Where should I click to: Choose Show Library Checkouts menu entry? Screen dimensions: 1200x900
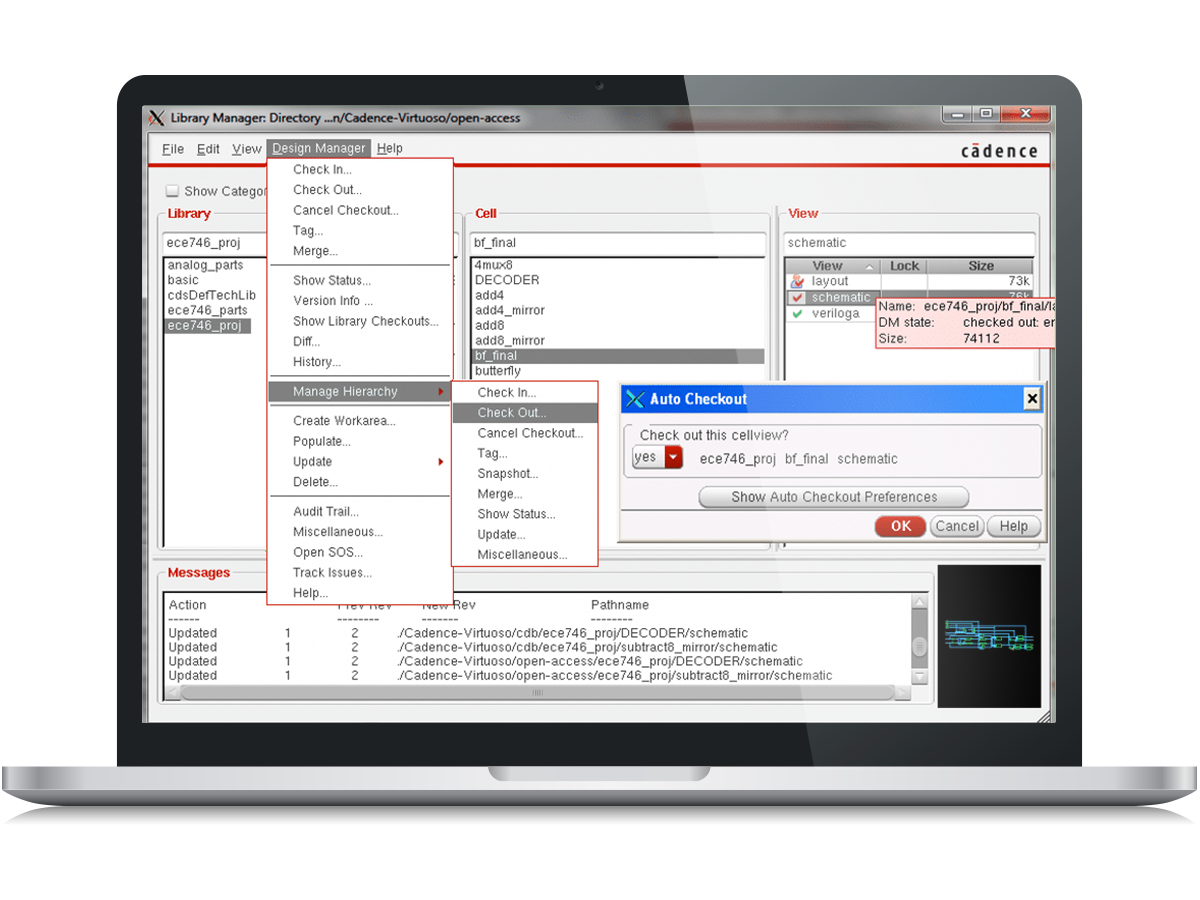pyautogui.click(x=365, y=321)
